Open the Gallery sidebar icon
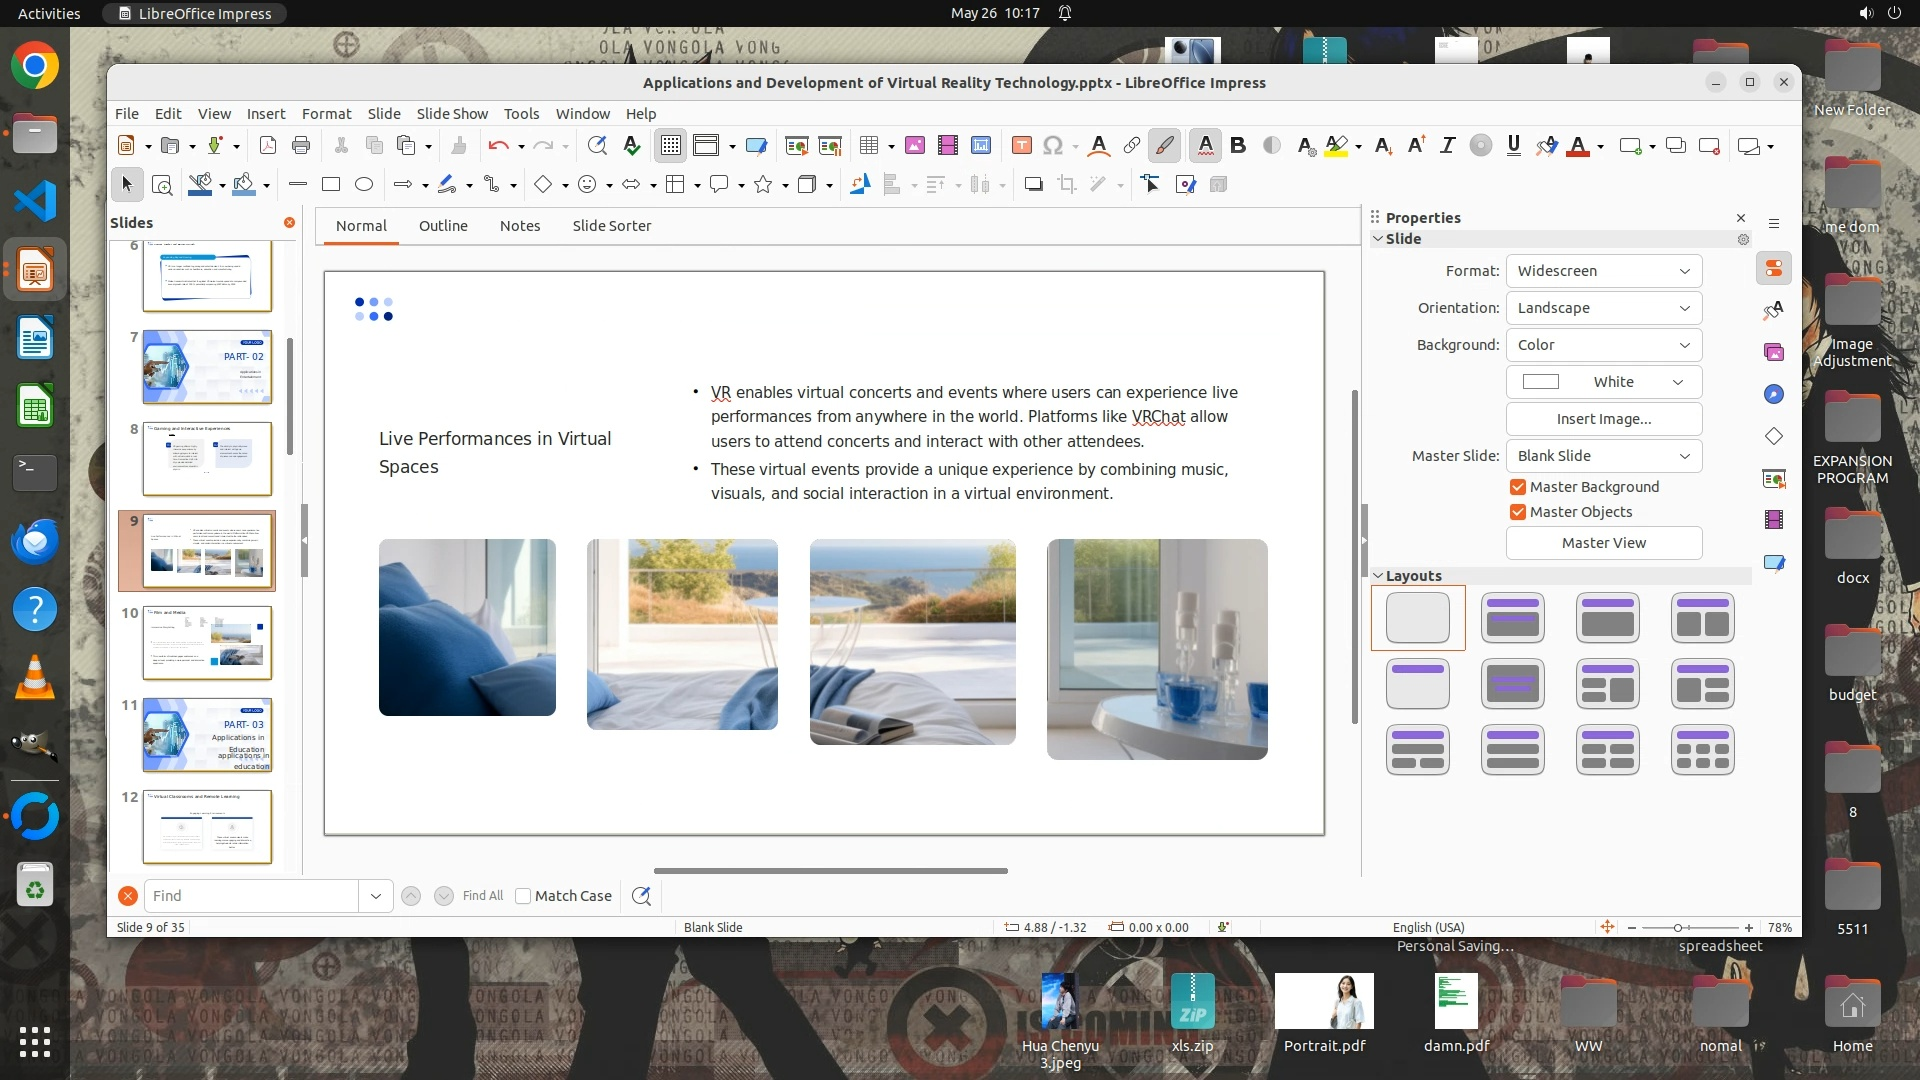Viewport: 1920px width, 1080px height. pyautogui.click(x=1774, y=352)
